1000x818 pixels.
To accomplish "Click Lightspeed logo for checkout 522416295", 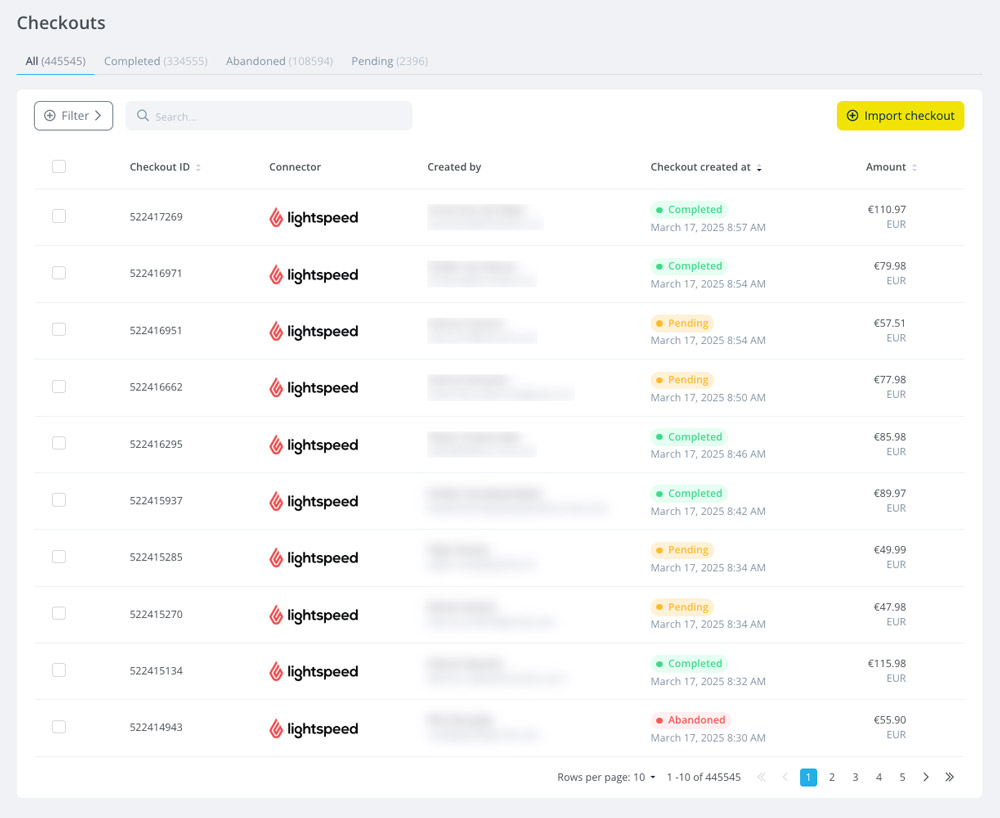I will [314, 444].
